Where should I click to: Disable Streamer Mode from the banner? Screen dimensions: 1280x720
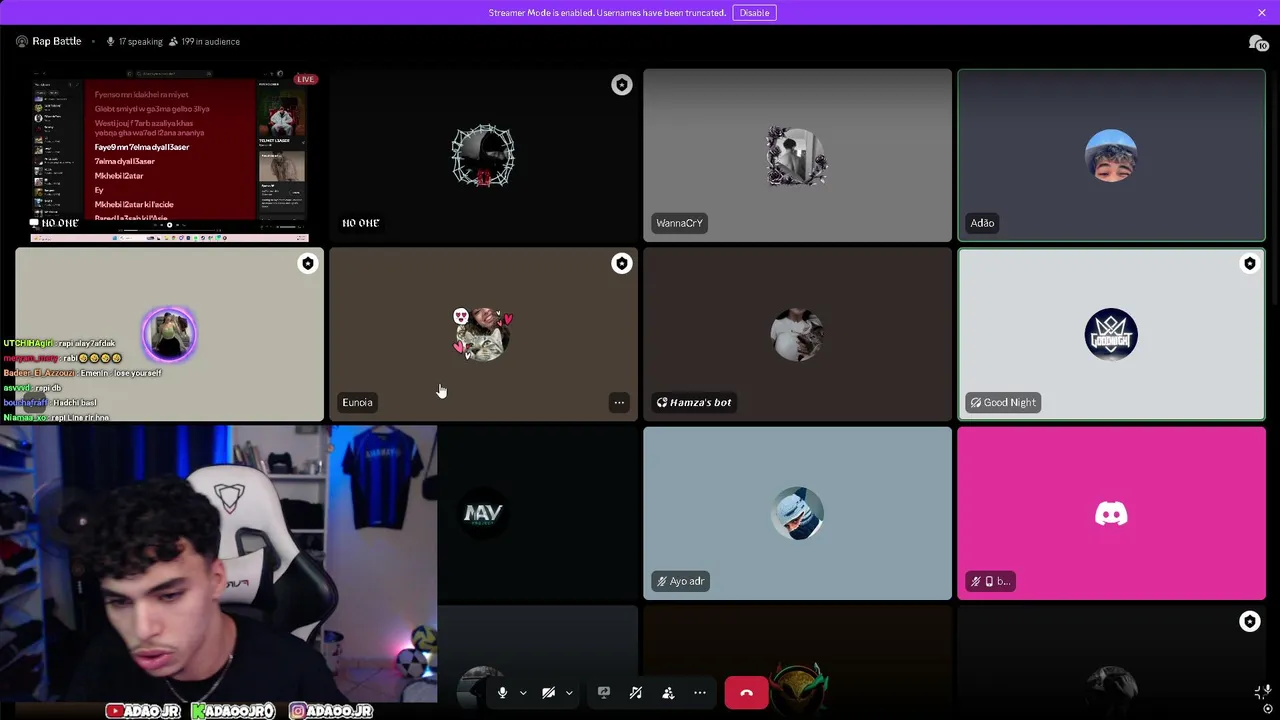tap(754, 13)
